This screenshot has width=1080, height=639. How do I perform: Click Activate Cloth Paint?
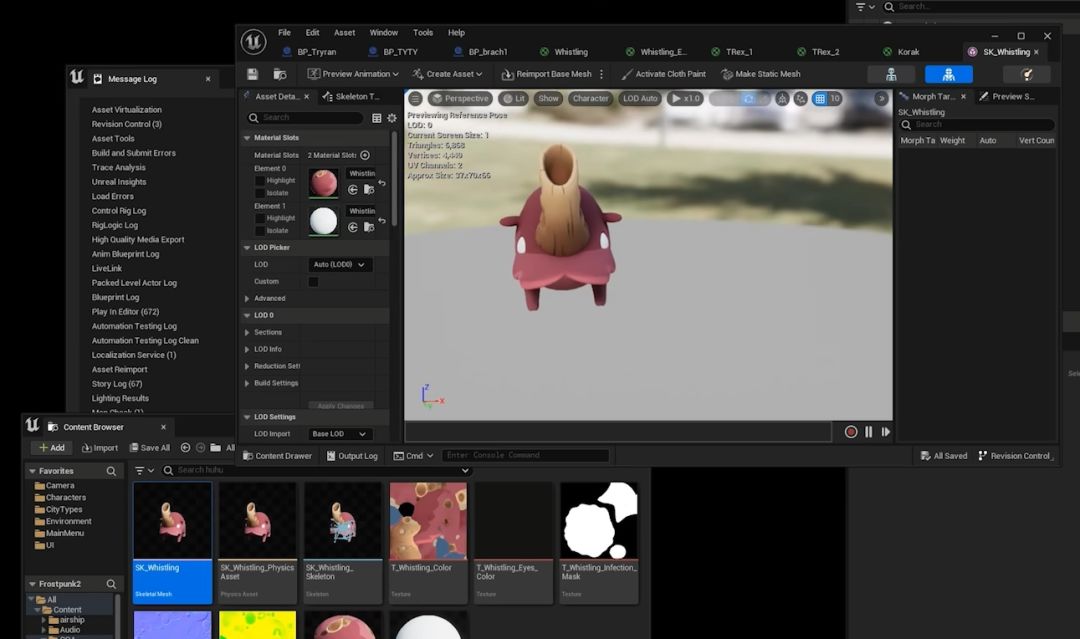[663, 74]
